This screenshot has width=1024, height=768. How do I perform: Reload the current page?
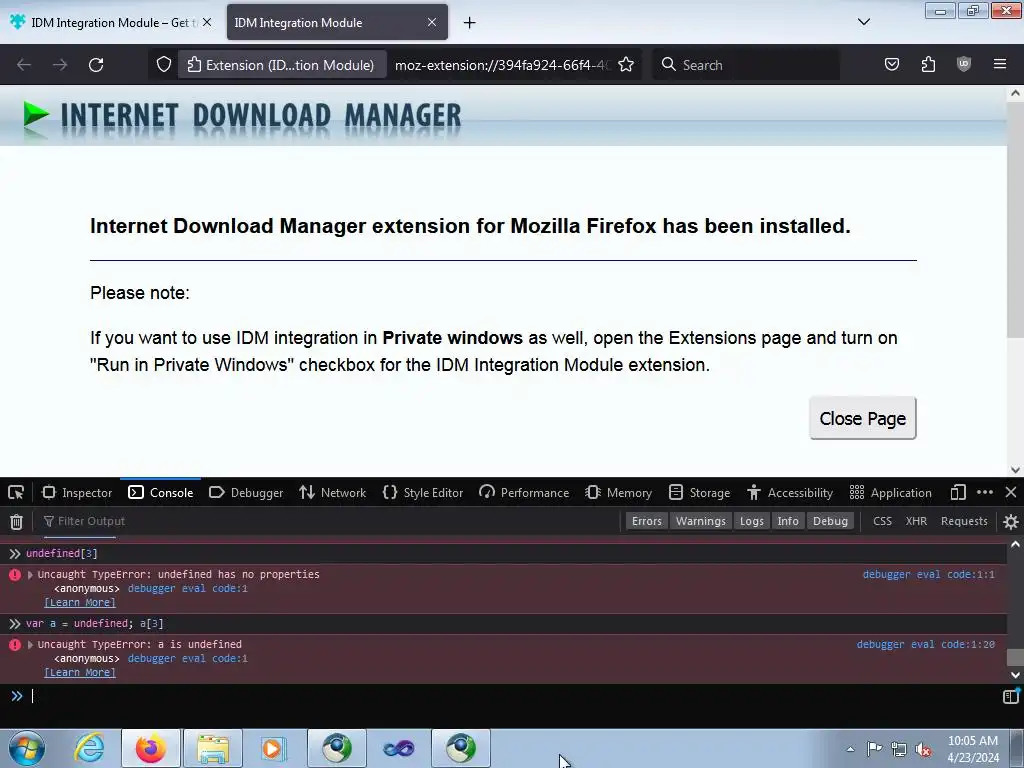pyautogui.click(x=96, y=65)
